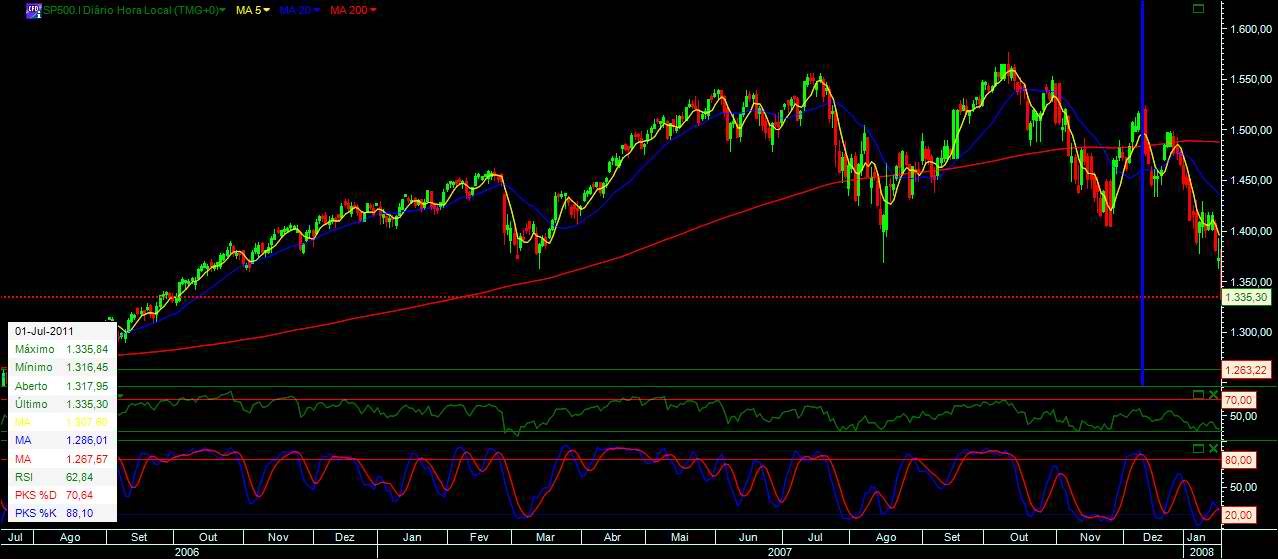Screen dimensions: 1278x559
Task: Close the RSI indicator panel
Action: tap(1213, 395)
